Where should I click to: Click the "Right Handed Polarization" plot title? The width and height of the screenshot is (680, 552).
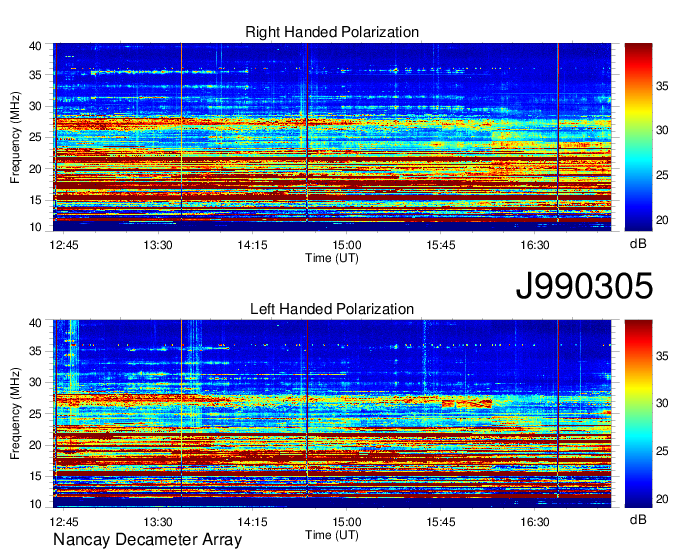(332, 32)
